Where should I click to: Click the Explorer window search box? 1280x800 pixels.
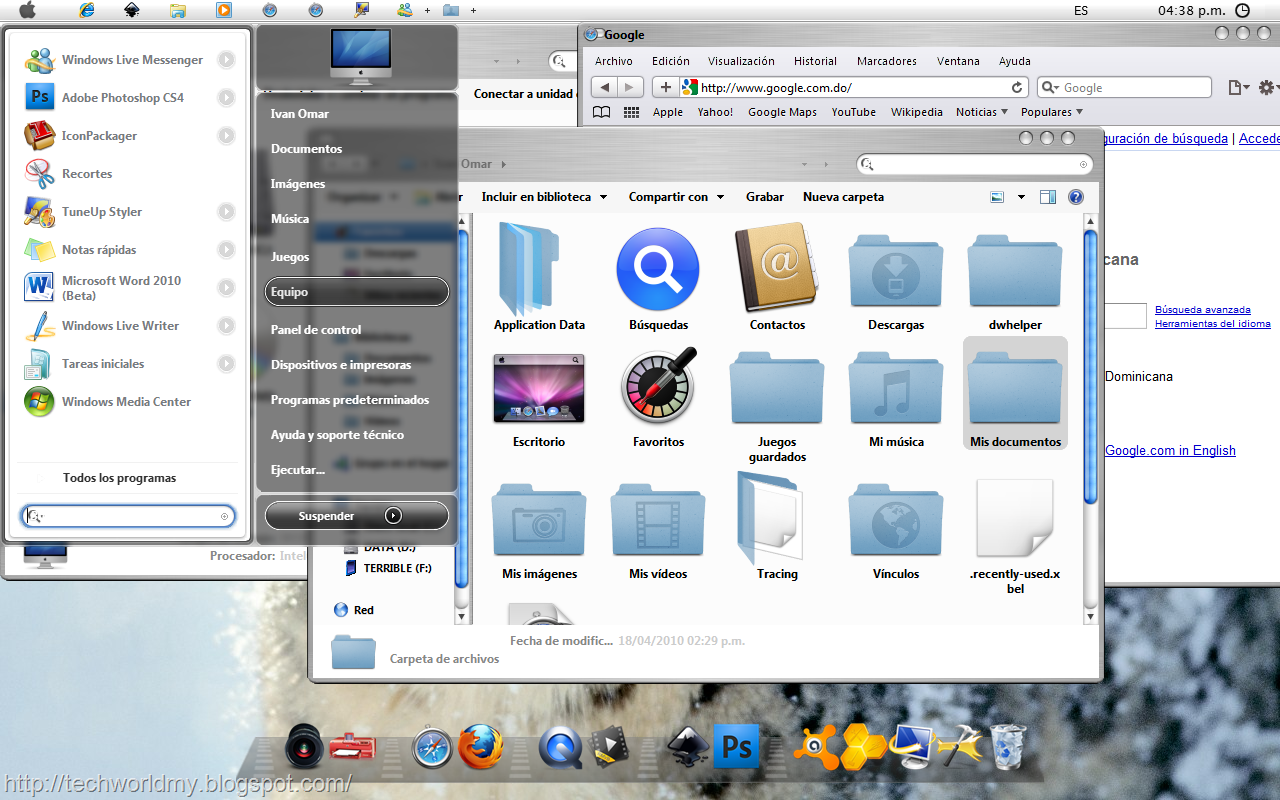974,164
